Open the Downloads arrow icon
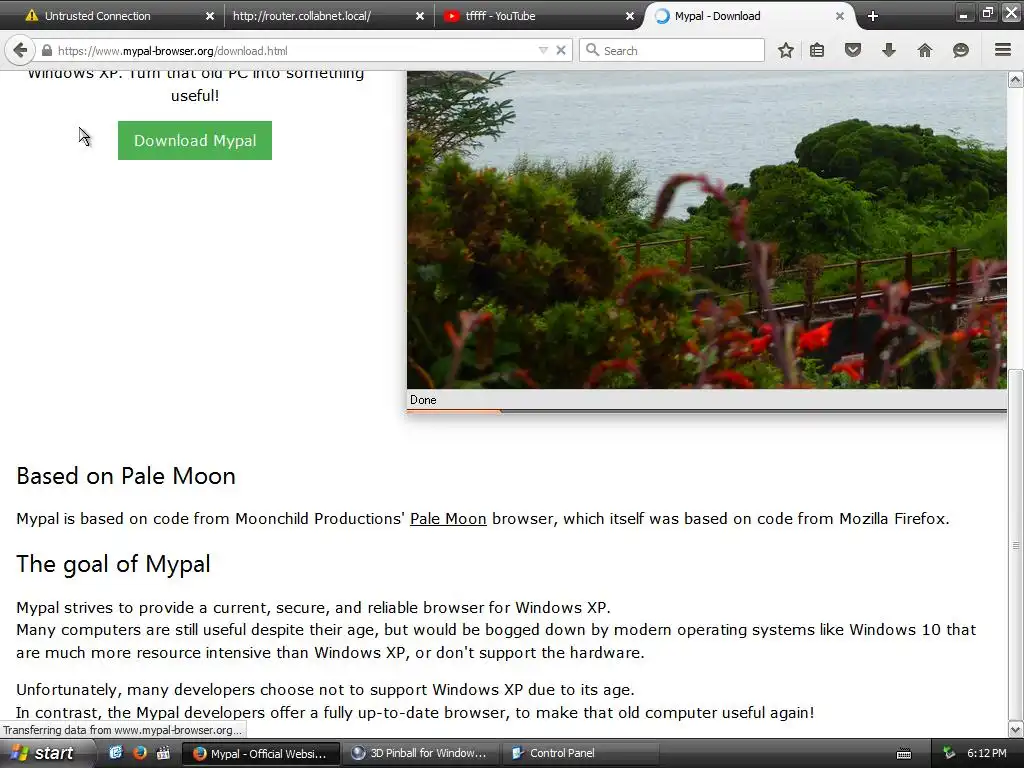Image resolution: width=1024 pixels, height=768 pixels. tap(889, 50)
